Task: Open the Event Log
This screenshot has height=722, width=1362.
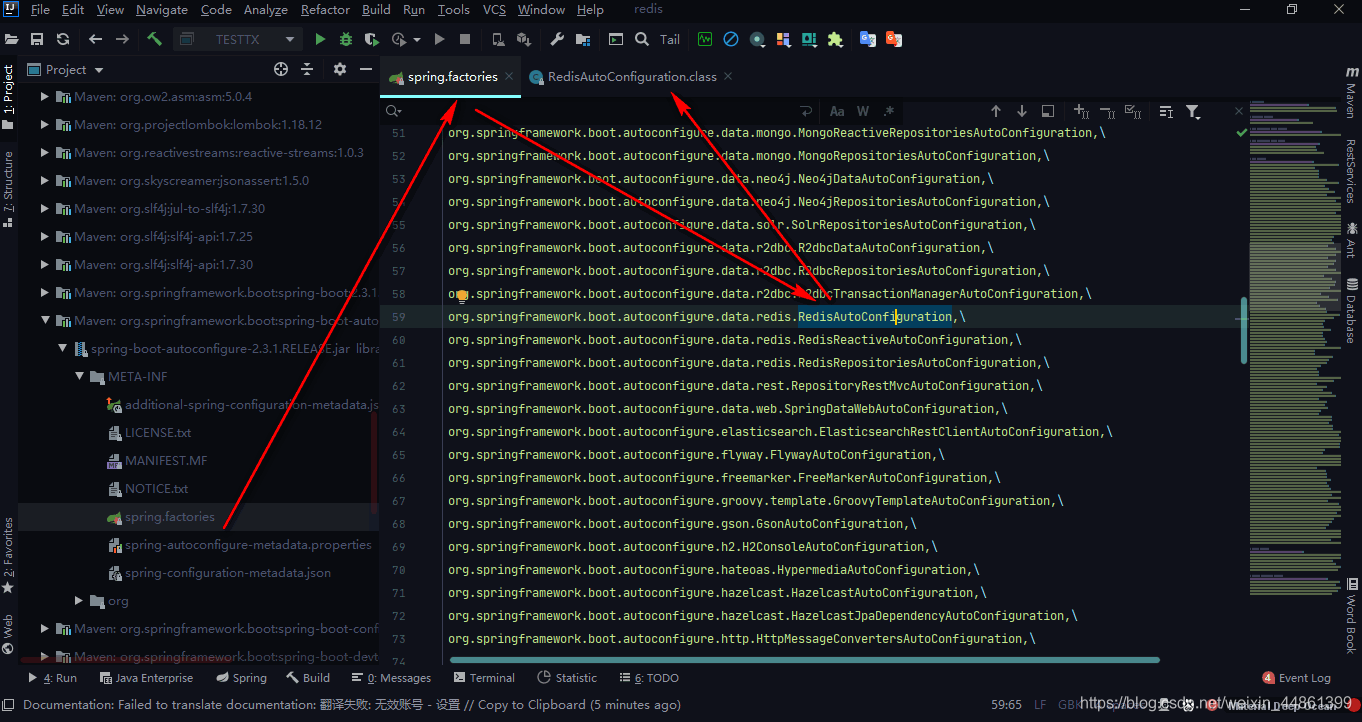Action: [1296, 677]
